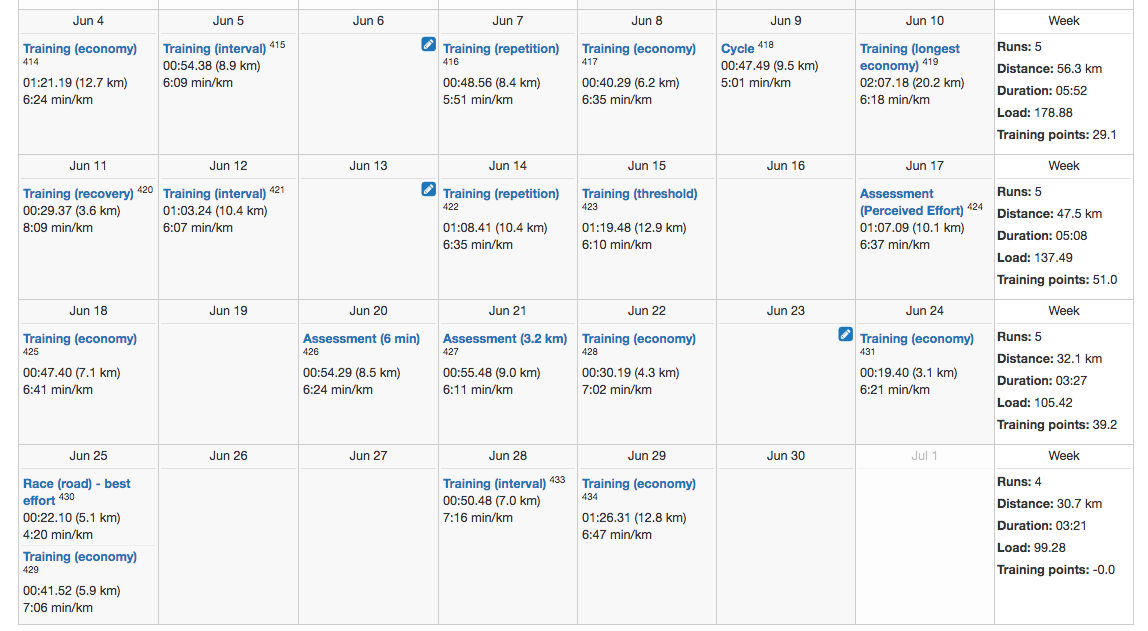1148x631 pixels.
Task: Open Training (repetition) on Jun 7
Action: coord(501,48)
